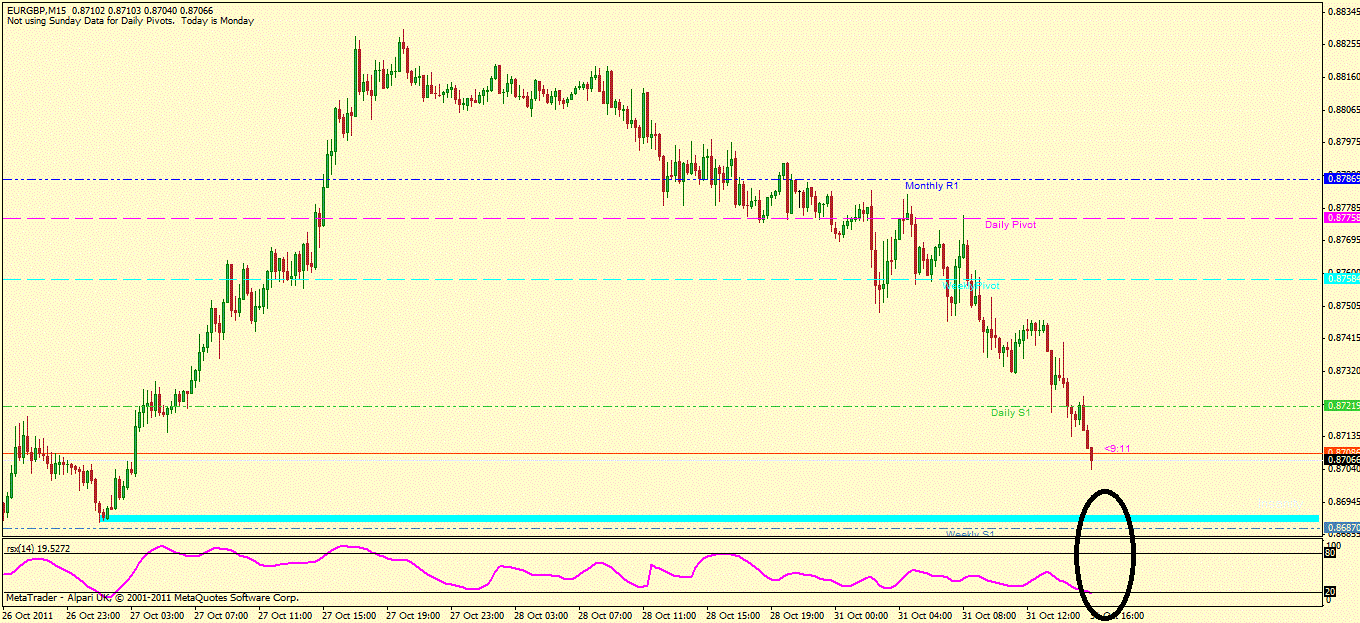Select the Monthly R1 label
Image resolution: width=1360 pixels, height=623 pixels.
(x=932, y=186)
